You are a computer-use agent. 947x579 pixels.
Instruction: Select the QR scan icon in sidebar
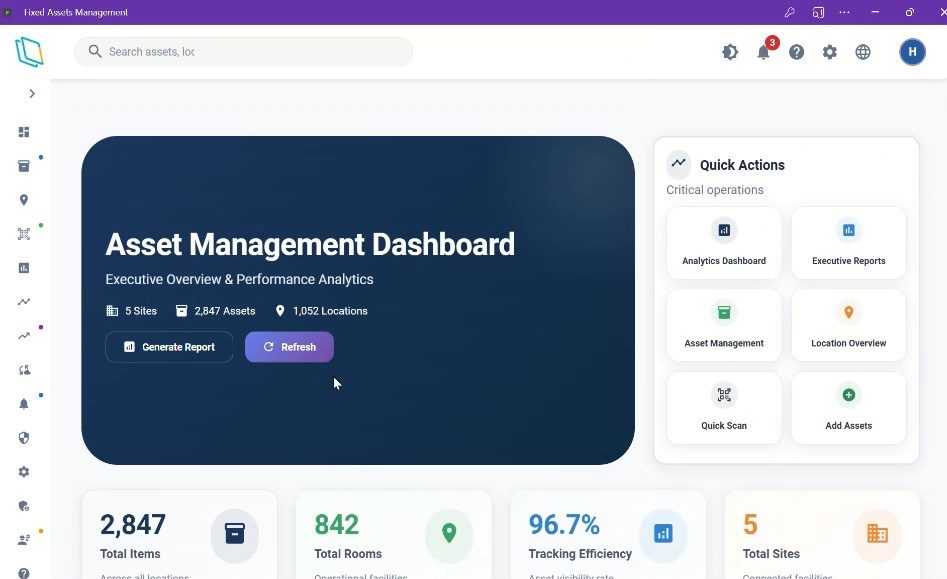[x=24, y=234]
